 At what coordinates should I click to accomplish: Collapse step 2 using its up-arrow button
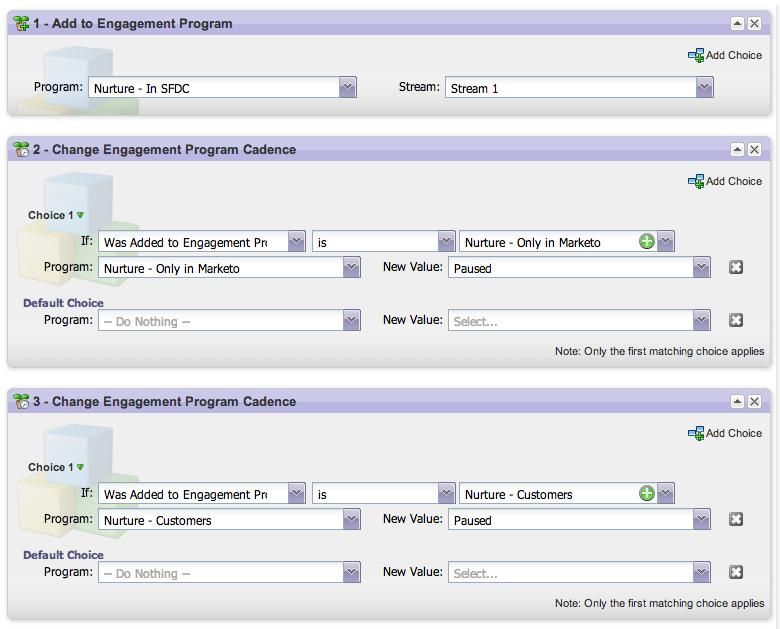point(737,149)
